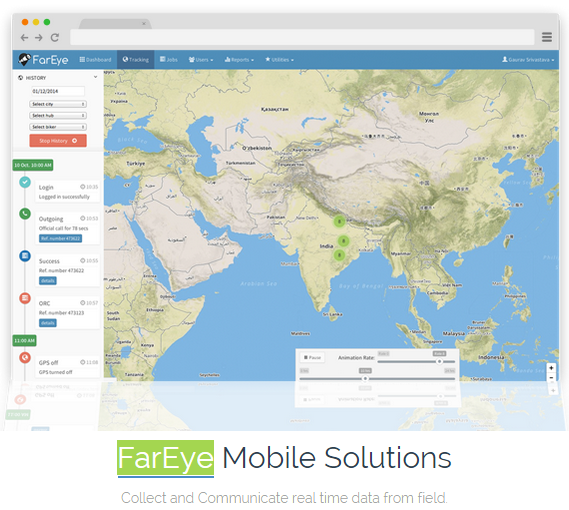The width and height of the screenshot is (569, 510).
Task: Click the browser back arrow
Action: point(24,37)
